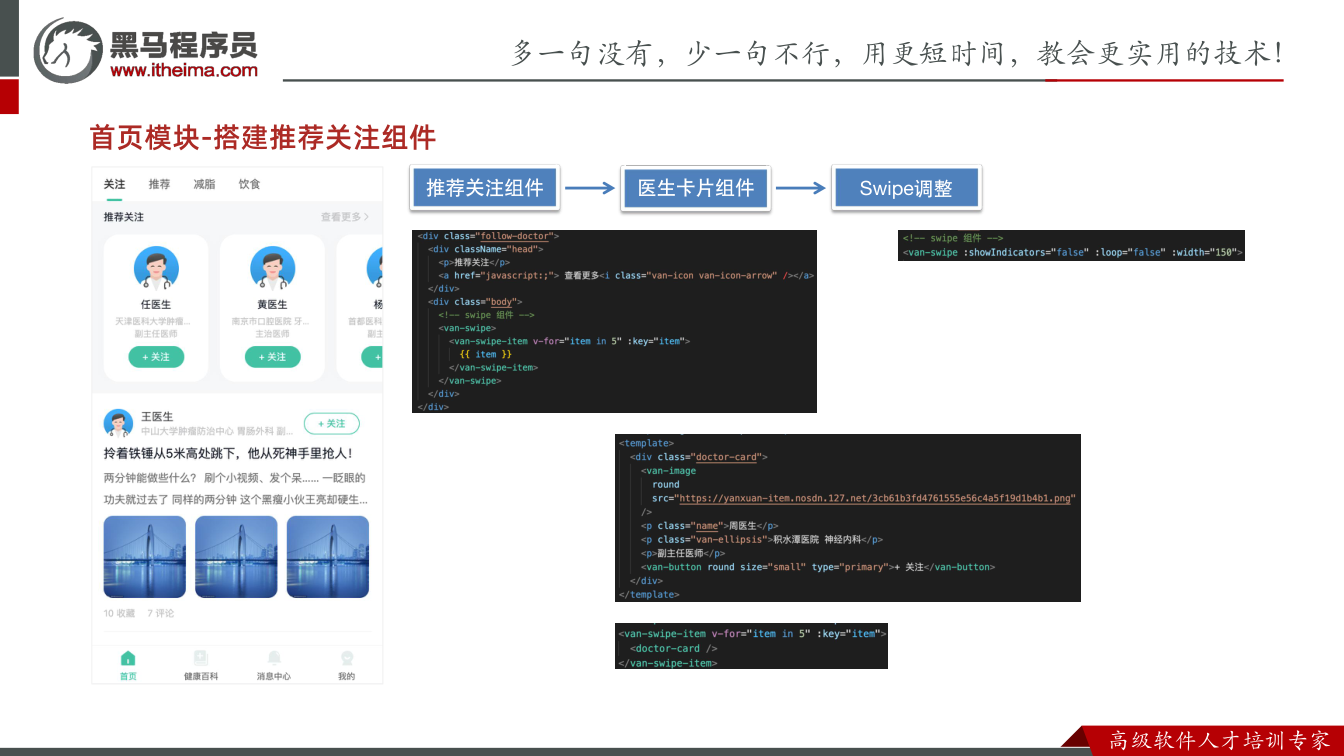
Task: Switch to the 关注 tab
Action: click(x=115, y=184)
